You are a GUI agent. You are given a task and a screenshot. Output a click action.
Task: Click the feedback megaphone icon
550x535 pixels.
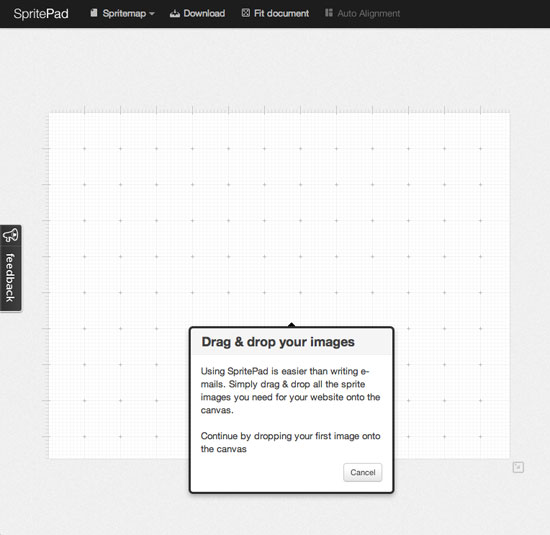coord(10,235)
